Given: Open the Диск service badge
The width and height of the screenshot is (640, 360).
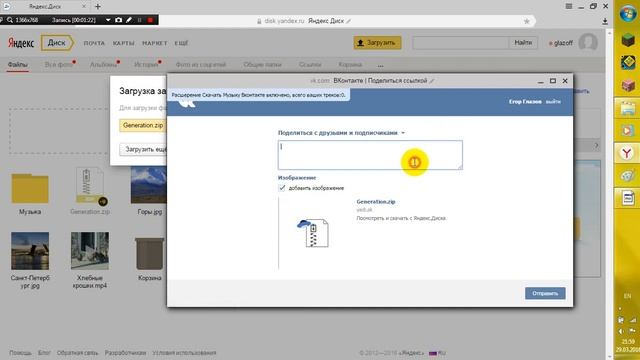Looking at the screenshot, I should click(57, 43).
